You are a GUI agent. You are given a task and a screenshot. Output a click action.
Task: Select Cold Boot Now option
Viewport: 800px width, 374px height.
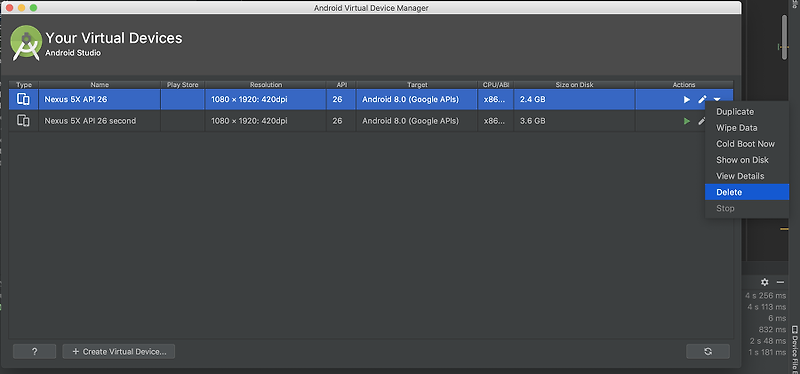click(747, 144)
